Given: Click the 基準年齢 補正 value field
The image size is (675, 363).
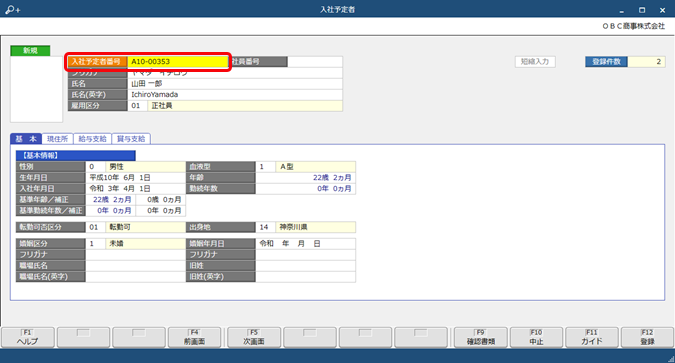Looking at the screenshot, I should coord(161,200).
